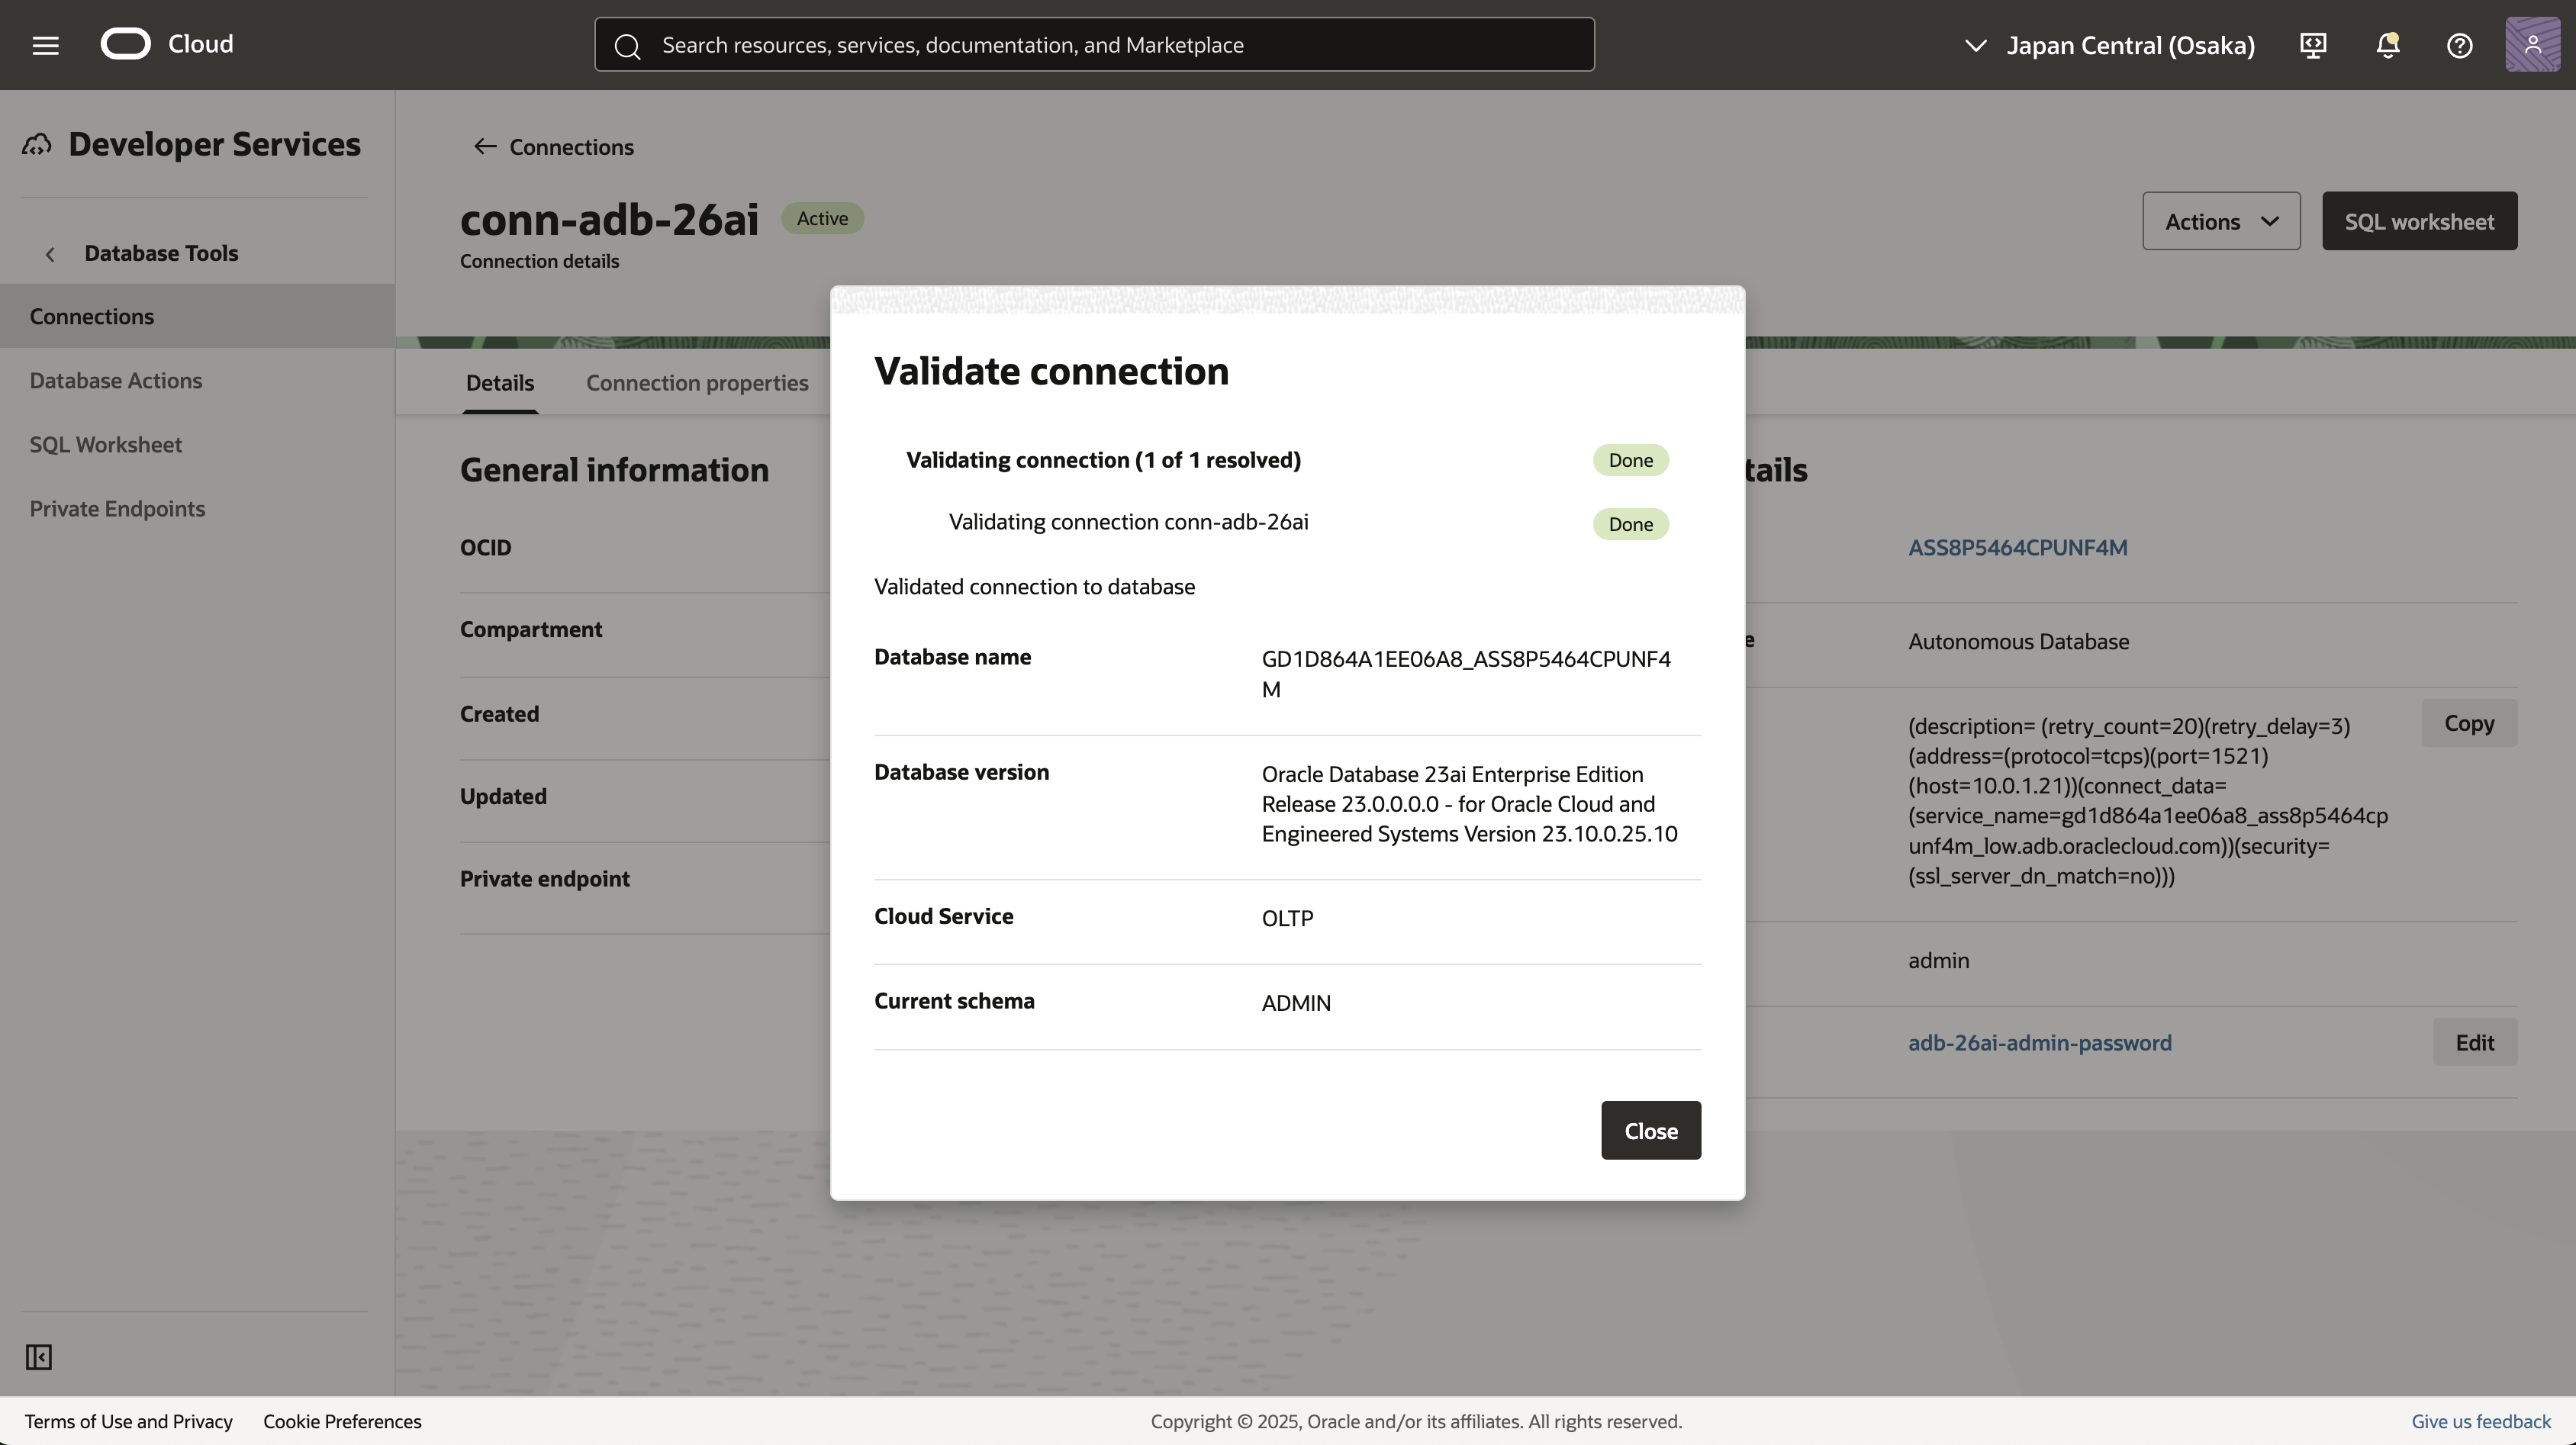Collapse the Database Tools section
The width and height of the screenshot is (2576, 1445).
[50, 253]
